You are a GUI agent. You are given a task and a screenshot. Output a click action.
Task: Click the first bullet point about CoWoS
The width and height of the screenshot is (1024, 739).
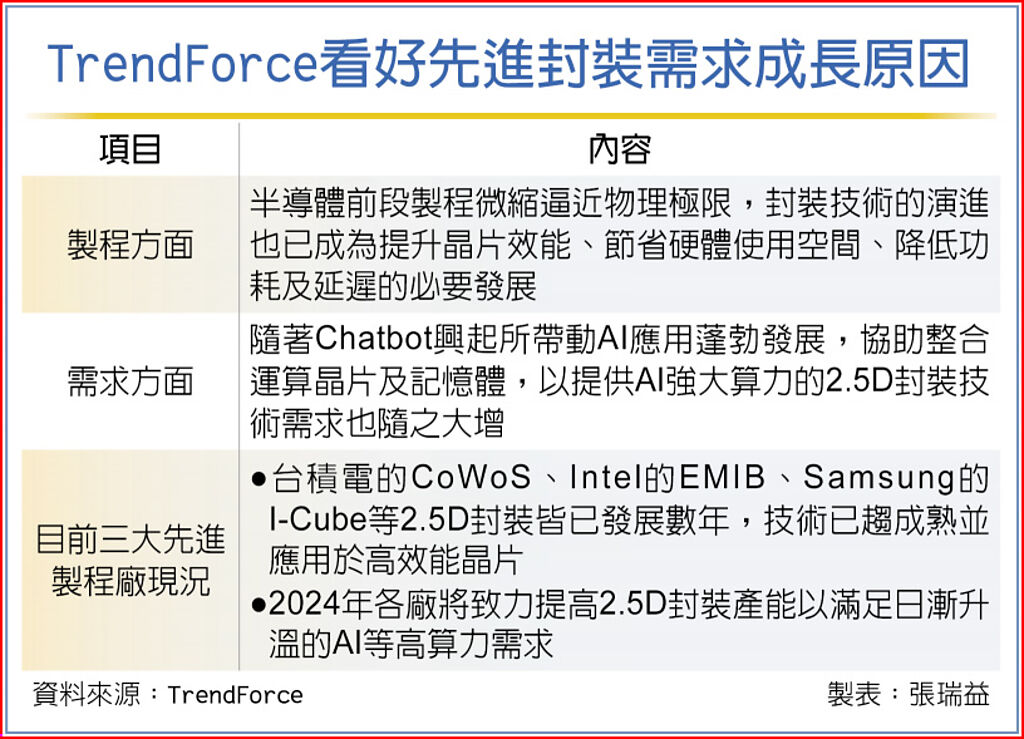619,519
